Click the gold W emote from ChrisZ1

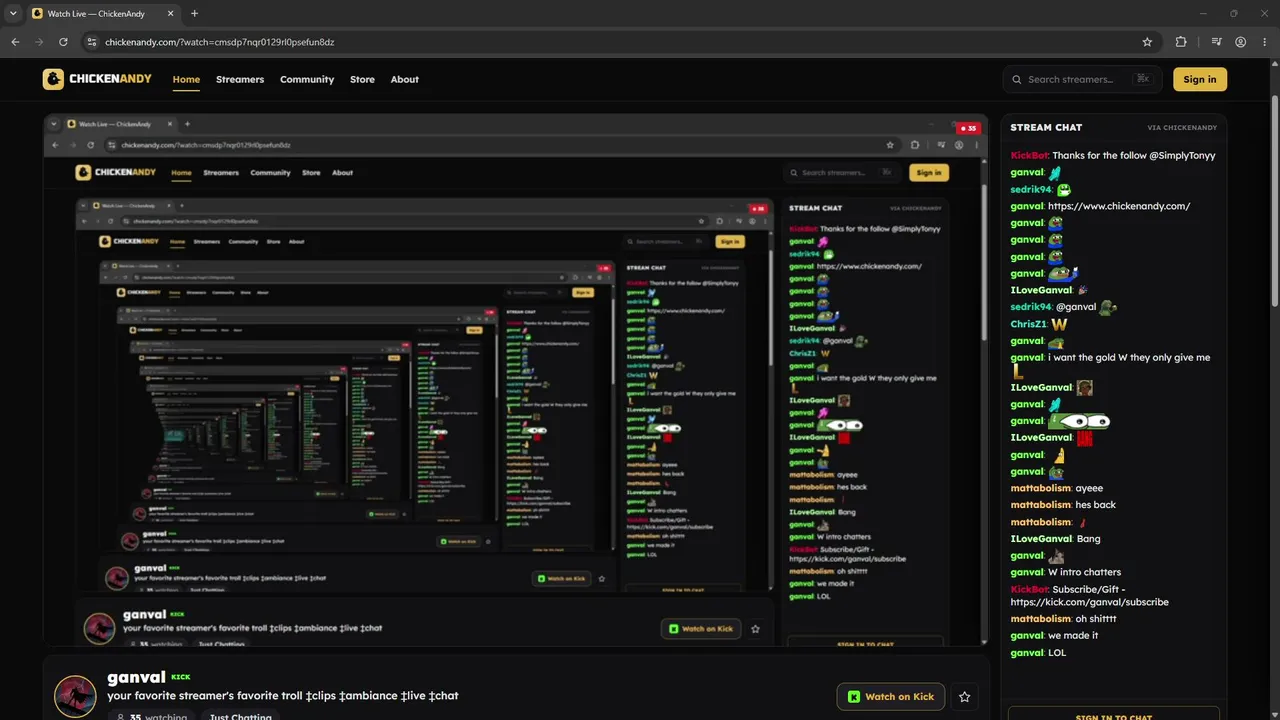(x=1059, y=324)
